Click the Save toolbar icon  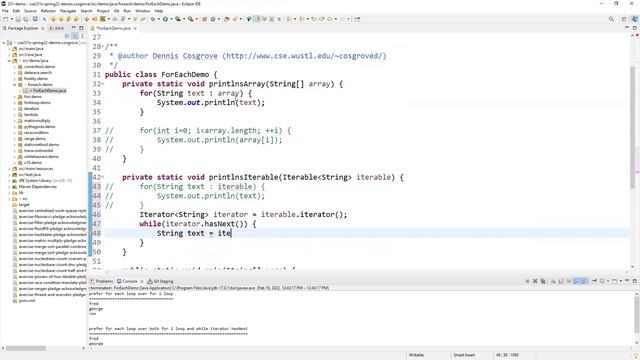point(18,19)
